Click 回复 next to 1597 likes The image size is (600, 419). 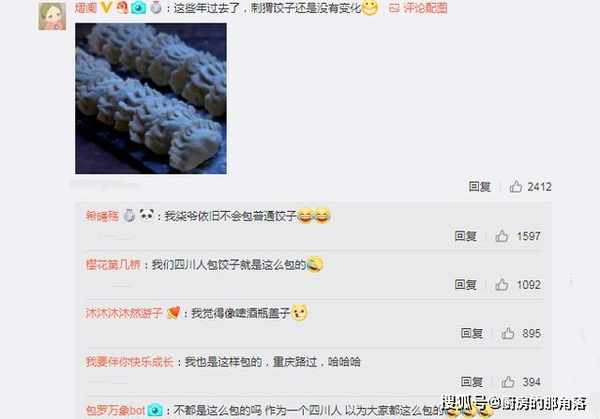point(465,236)
